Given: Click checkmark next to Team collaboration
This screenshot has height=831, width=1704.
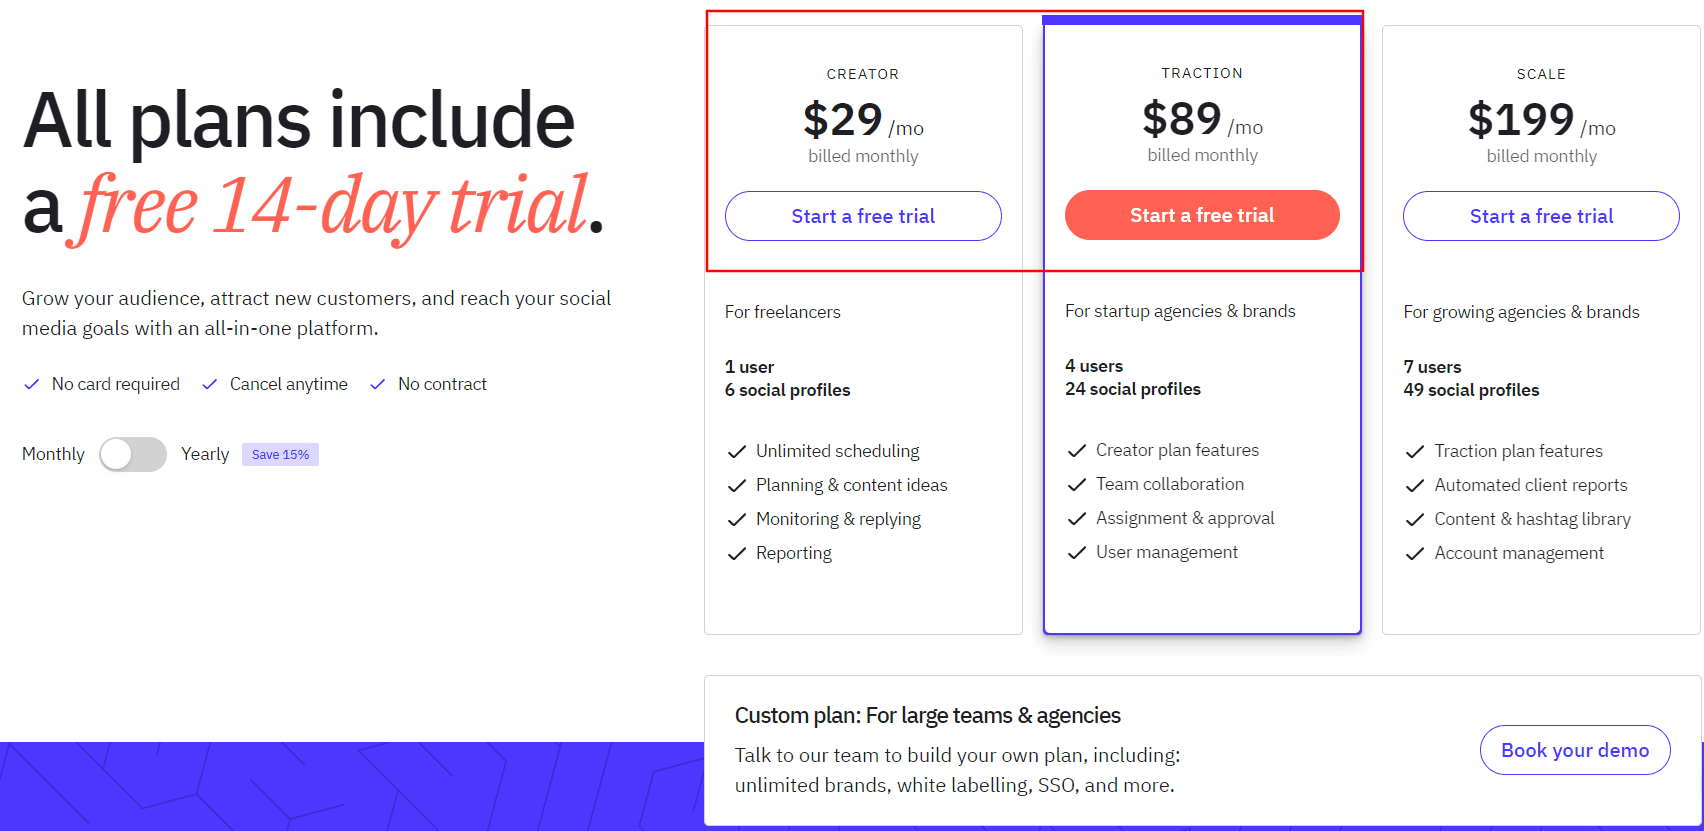Looking at the screenshot, I should [x=1077, y=485].
